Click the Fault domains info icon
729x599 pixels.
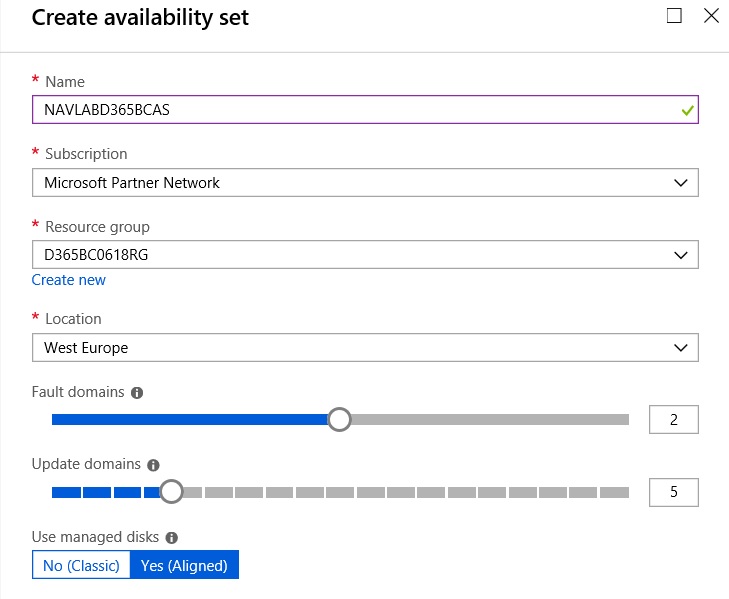tap(137, 393)
